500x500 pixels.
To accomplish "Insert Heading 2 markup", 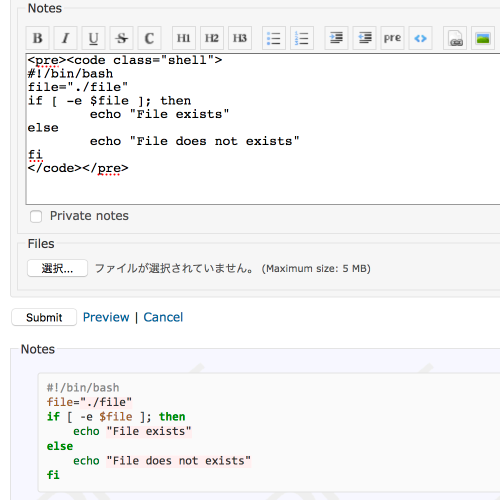I will pyautogui.click(x=212, y=38).
